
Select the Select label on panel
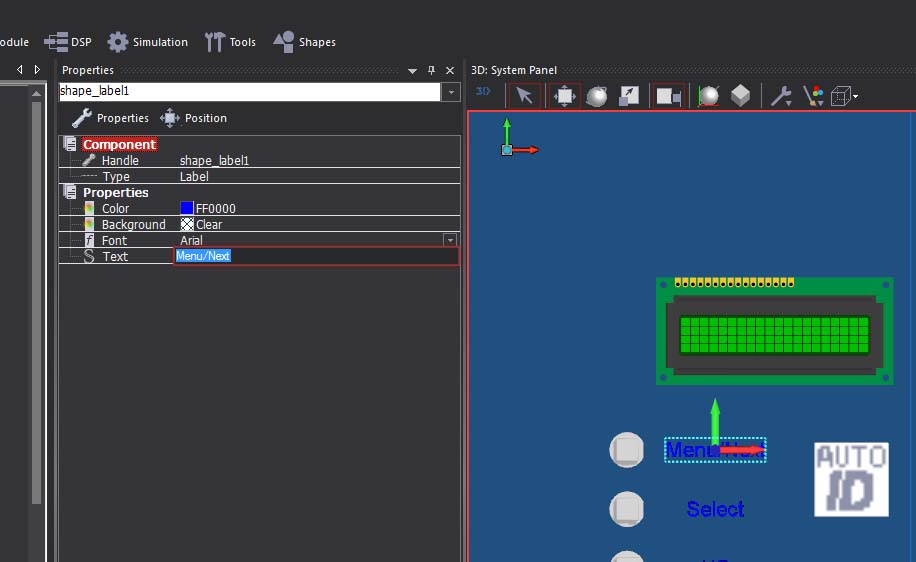click(x=715, y=509)
